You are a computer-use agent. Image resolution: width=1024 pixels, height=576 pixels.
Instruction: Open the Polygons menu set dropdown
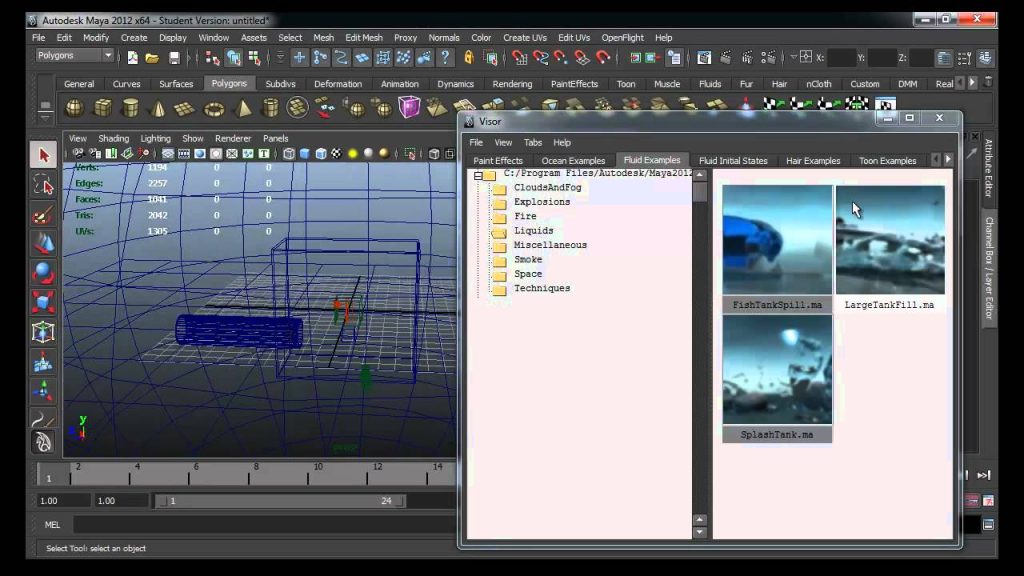tap(75, 56)
